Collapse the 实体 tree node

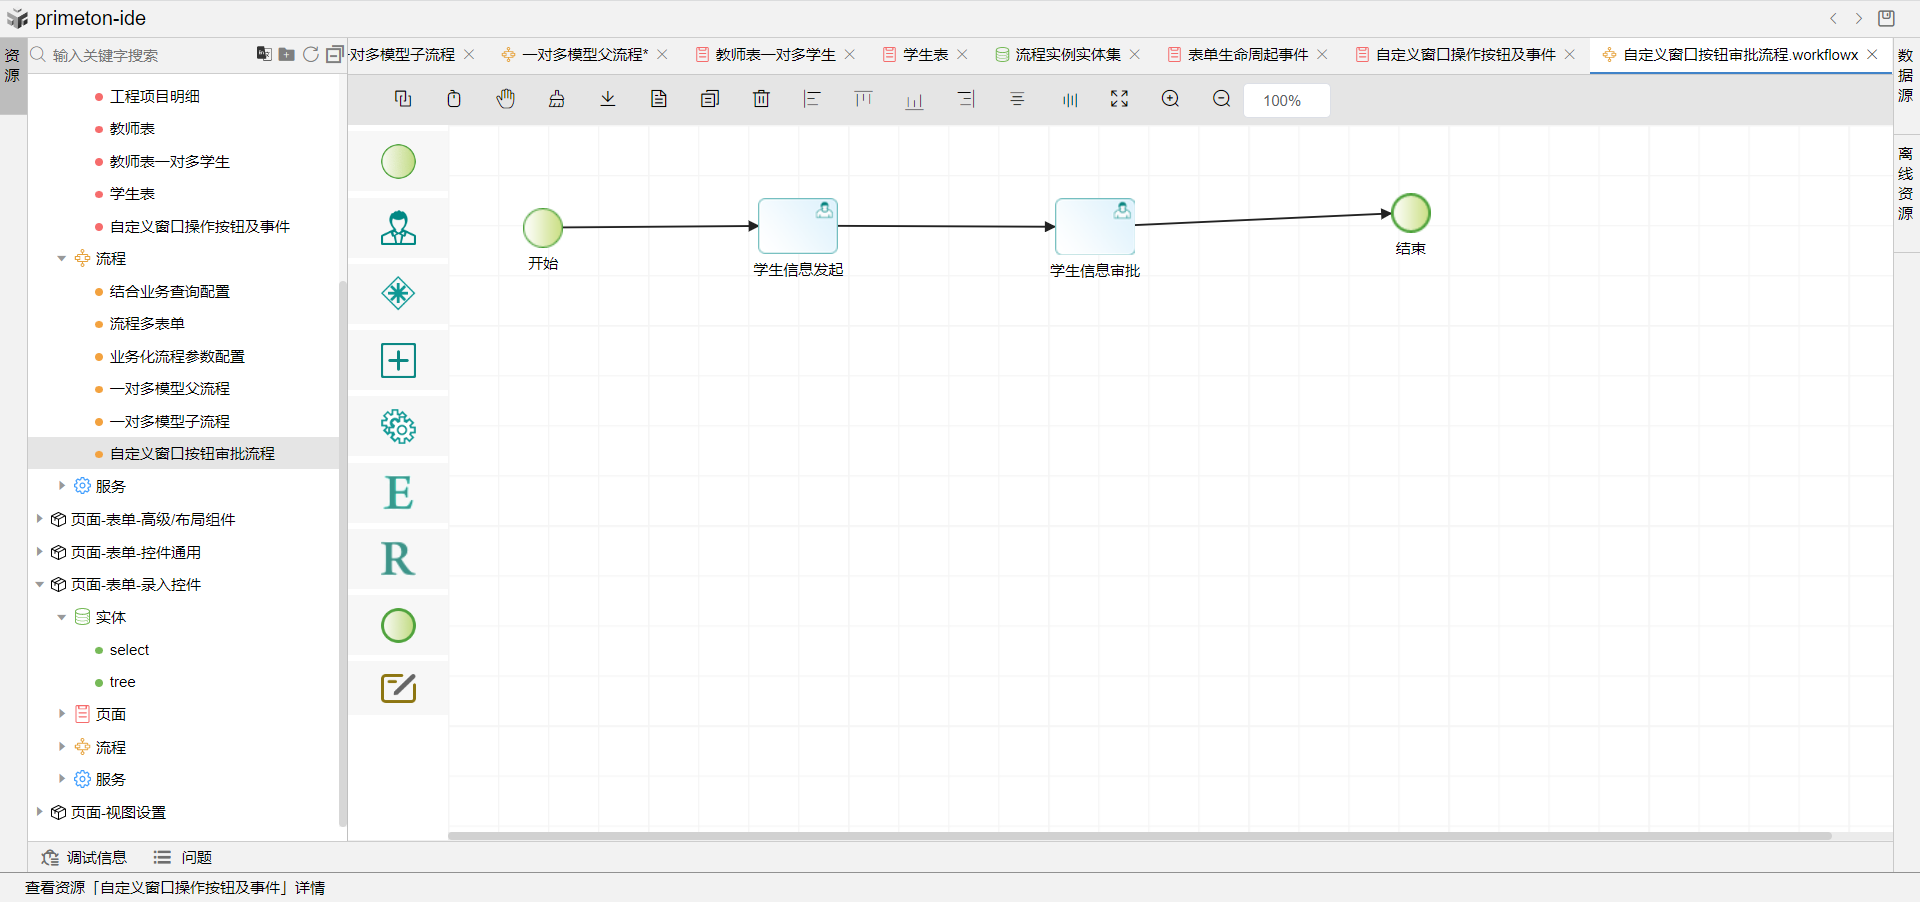[62, 617]
